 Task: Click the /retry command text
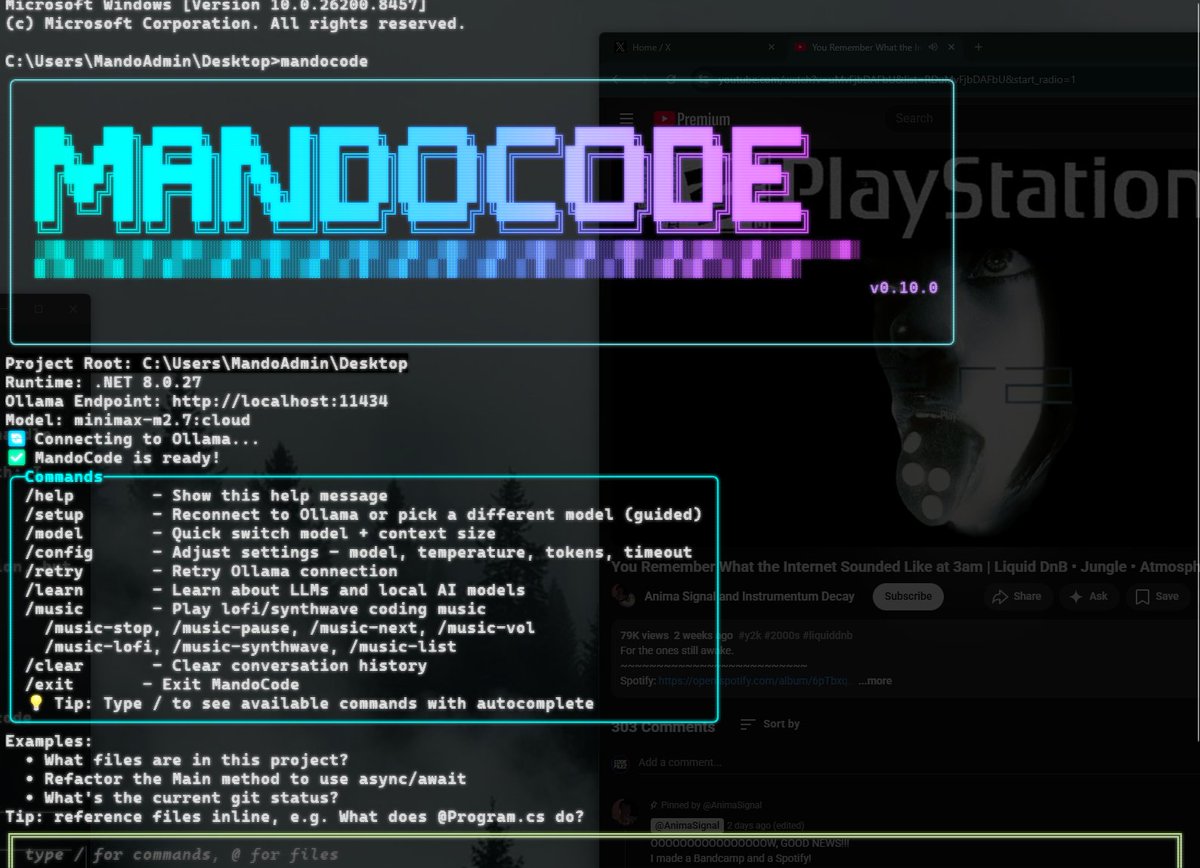point(55,571)
